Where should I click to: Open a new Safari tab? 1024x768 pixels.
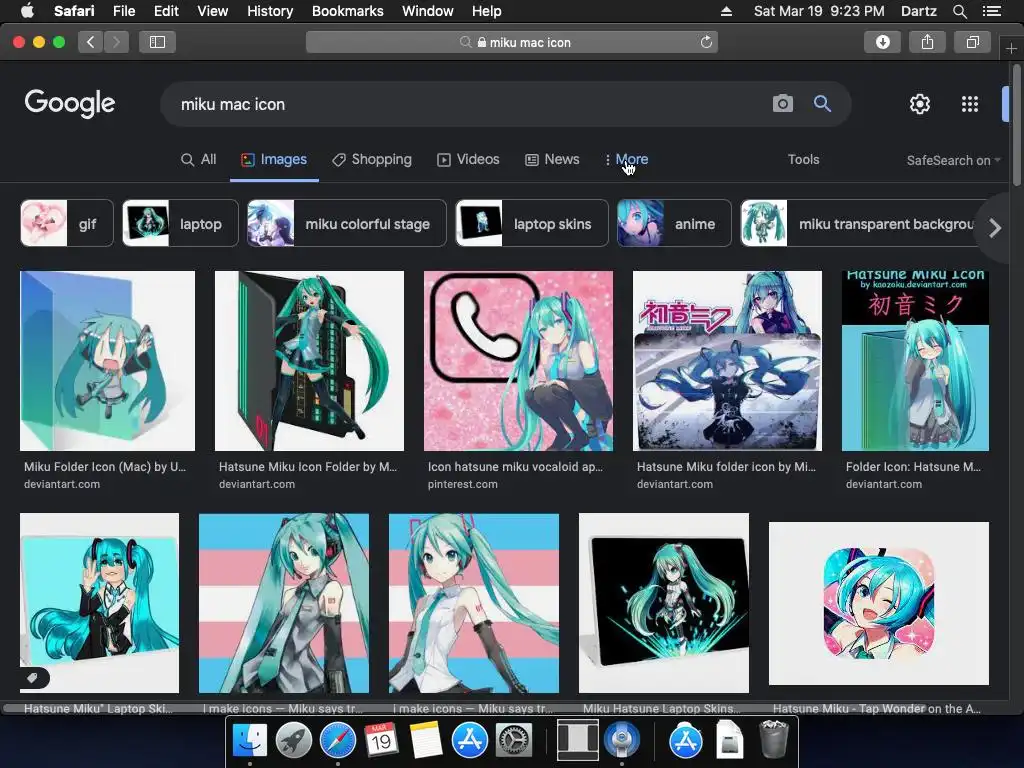click(1011, 48)
